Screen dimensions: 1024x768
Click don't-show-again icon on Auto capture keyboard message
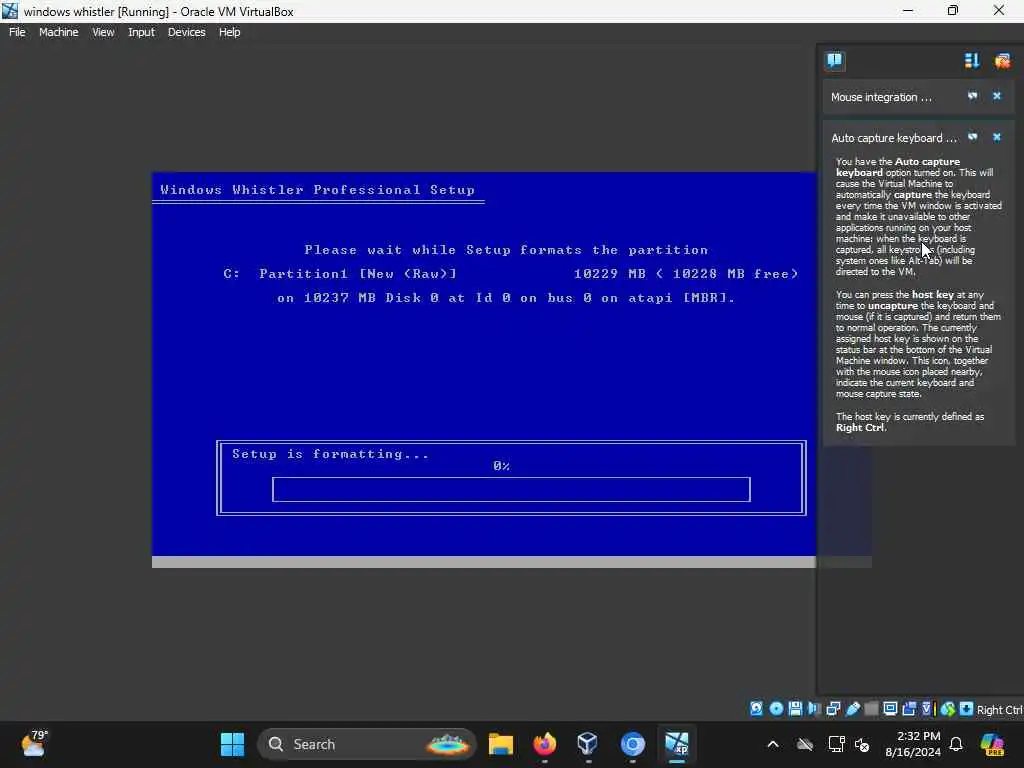(x=972, y=137)
